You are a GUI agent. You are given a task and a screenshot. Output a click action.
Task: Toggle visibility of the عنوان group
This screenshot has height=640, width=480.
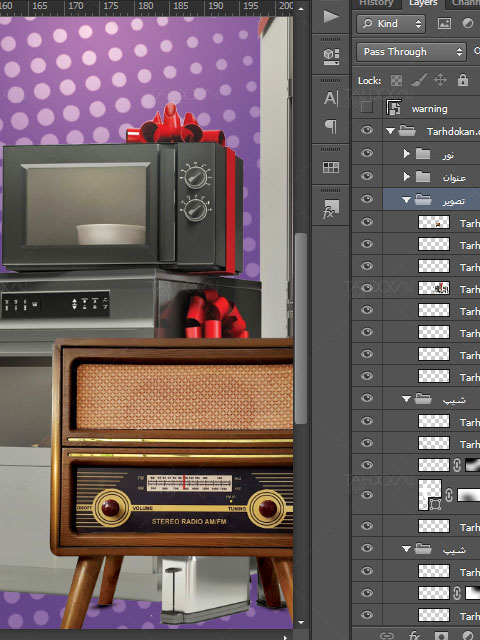[367, 176]
